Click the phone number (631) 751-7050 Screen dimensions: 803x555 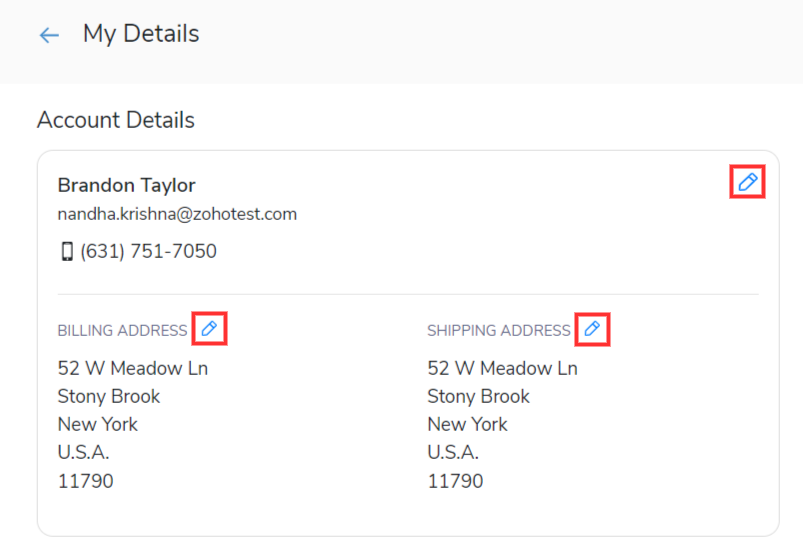pyautogui.click(x=148, y=252)
